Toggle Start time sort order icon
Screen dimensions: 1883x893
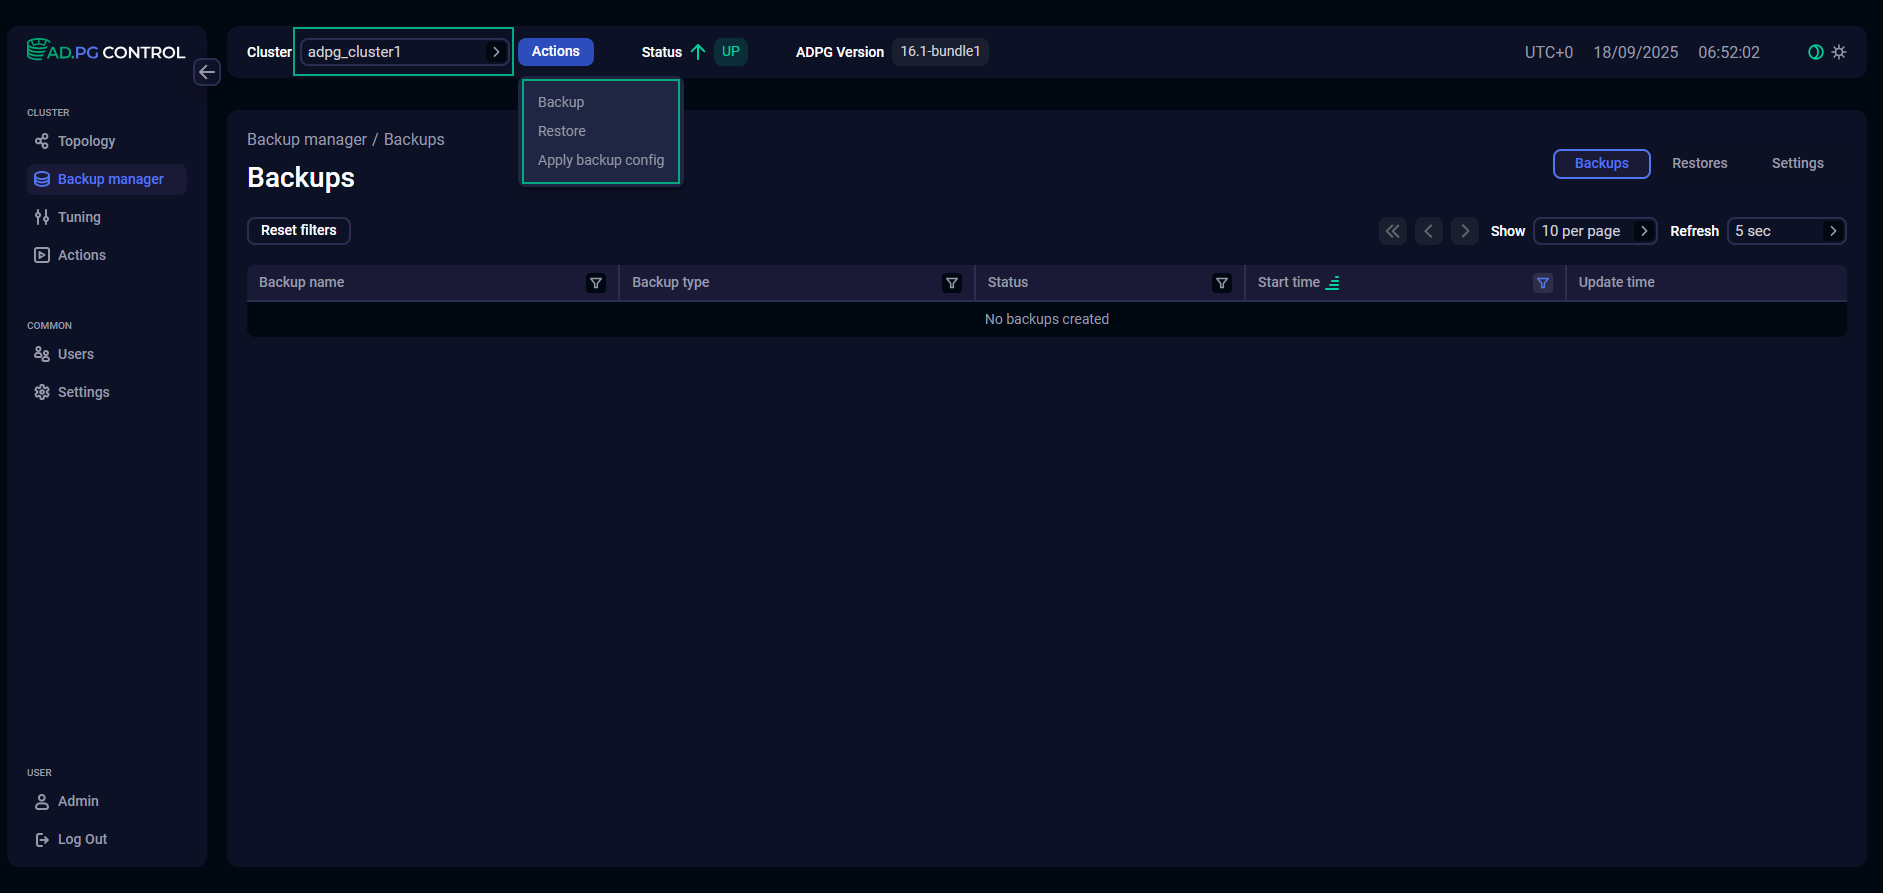point(1333,283)
